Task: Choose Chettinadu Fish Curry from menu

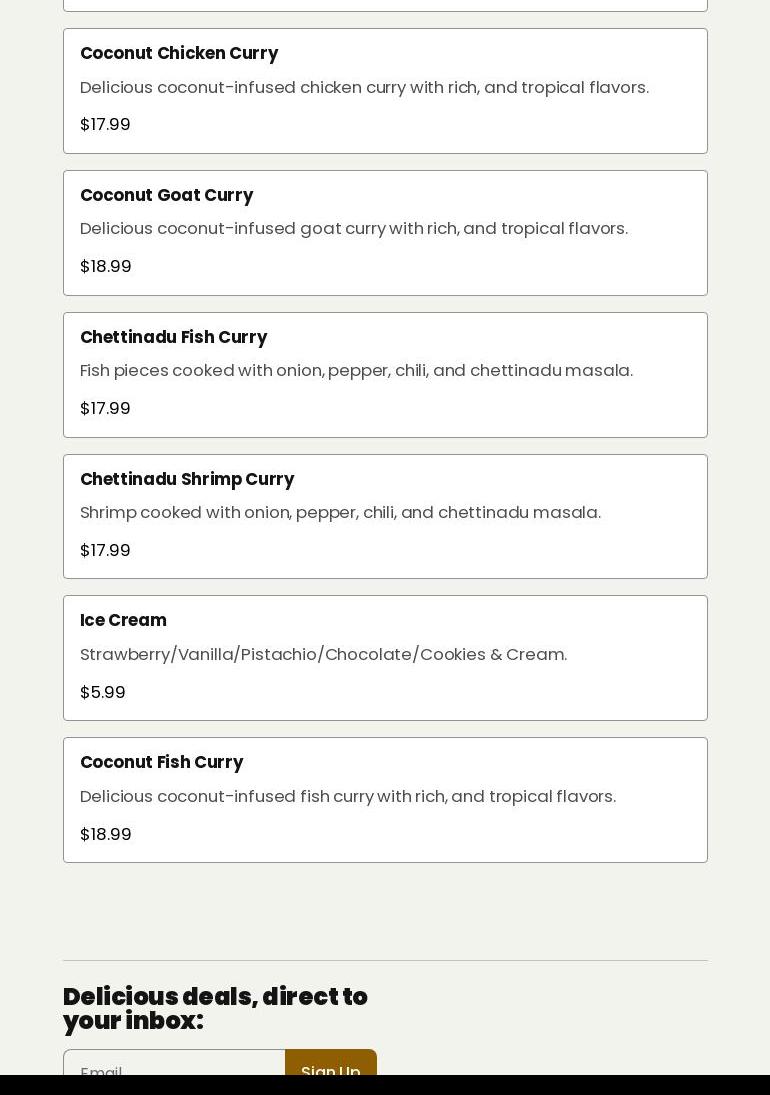Action: click(385, 375)
